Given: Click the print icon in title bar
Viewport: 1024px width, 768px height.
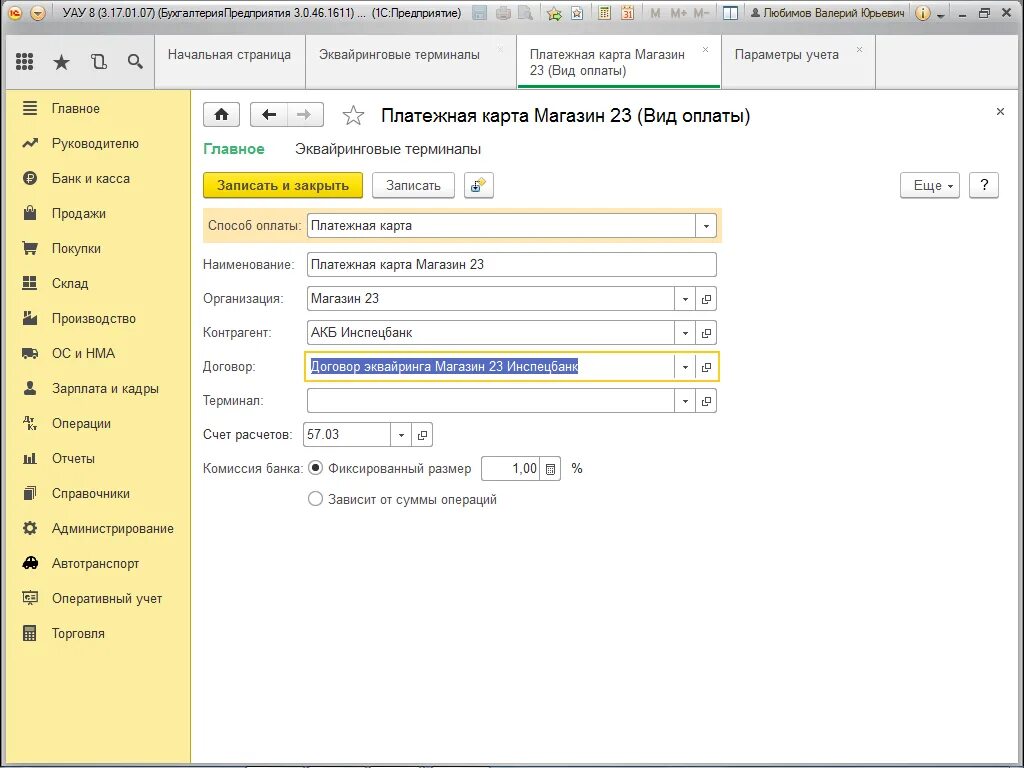Looking at the screenshot, I should click(503, 13).
